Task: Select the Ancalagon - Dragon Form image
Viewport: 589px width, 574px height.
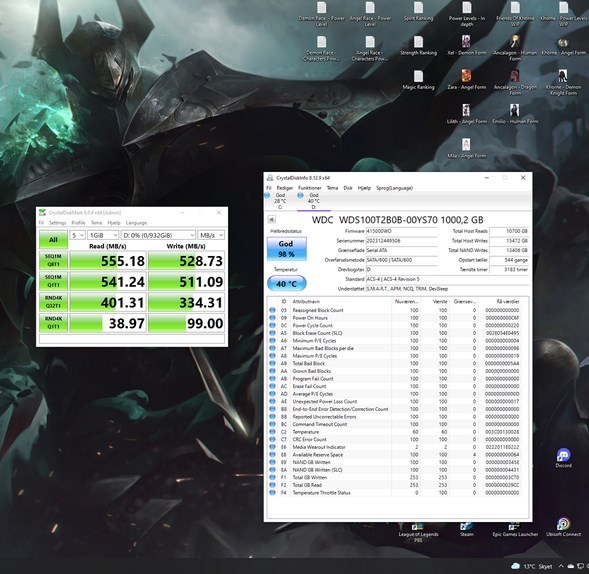Action: [x=515, y=83]
